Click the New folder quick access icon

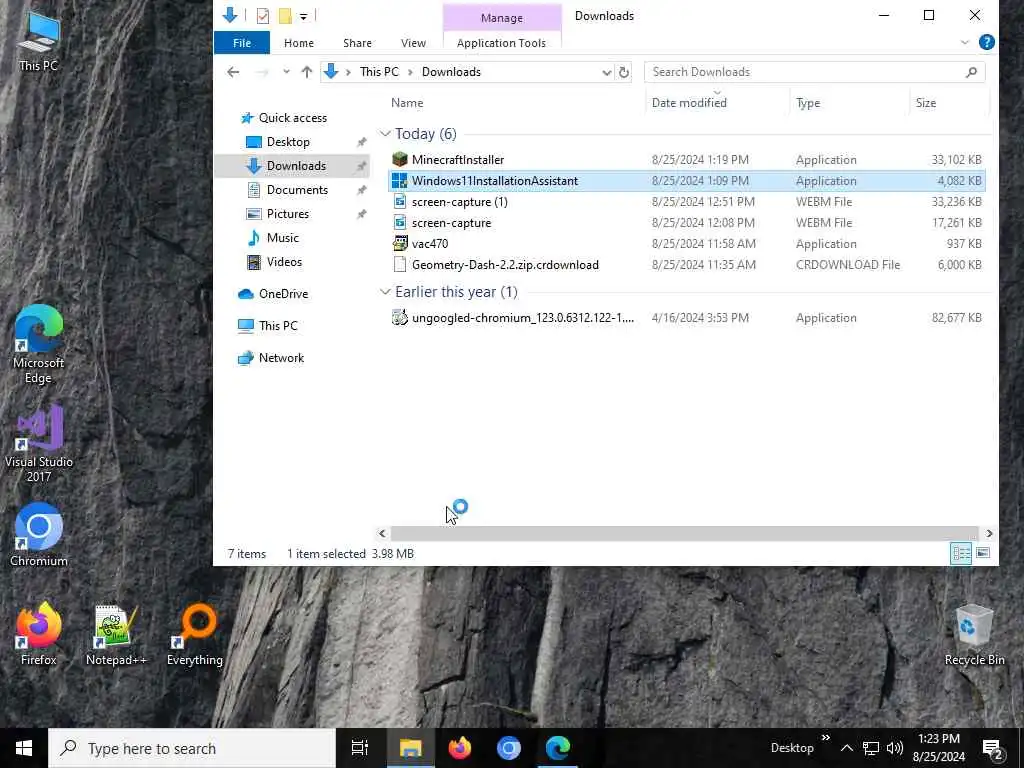coord(285,16)
